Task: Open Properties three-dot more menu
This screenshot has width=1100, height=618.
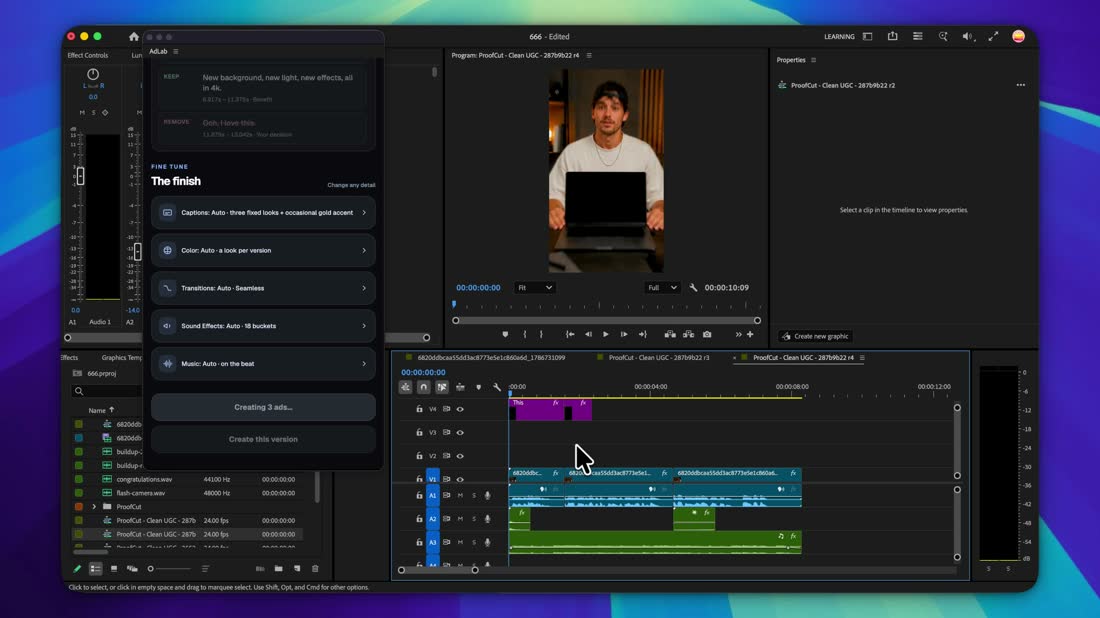Action: point(1021,86)
